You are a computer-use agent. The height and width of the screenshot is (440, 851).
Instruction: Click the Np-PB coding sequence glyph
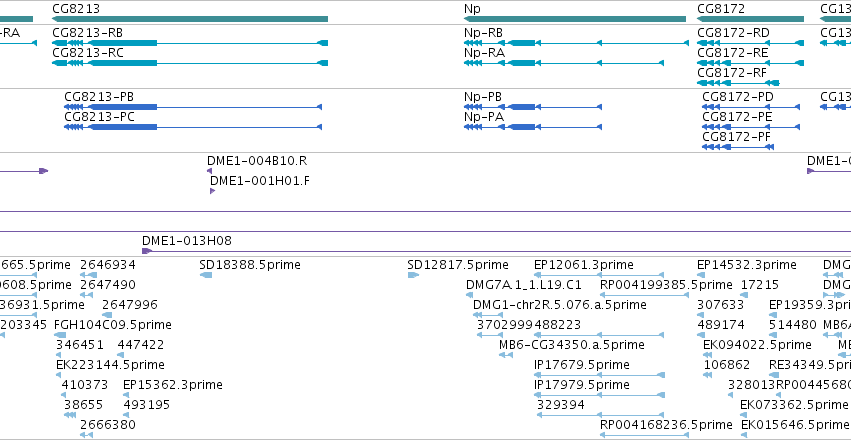[x=533, y=107]
